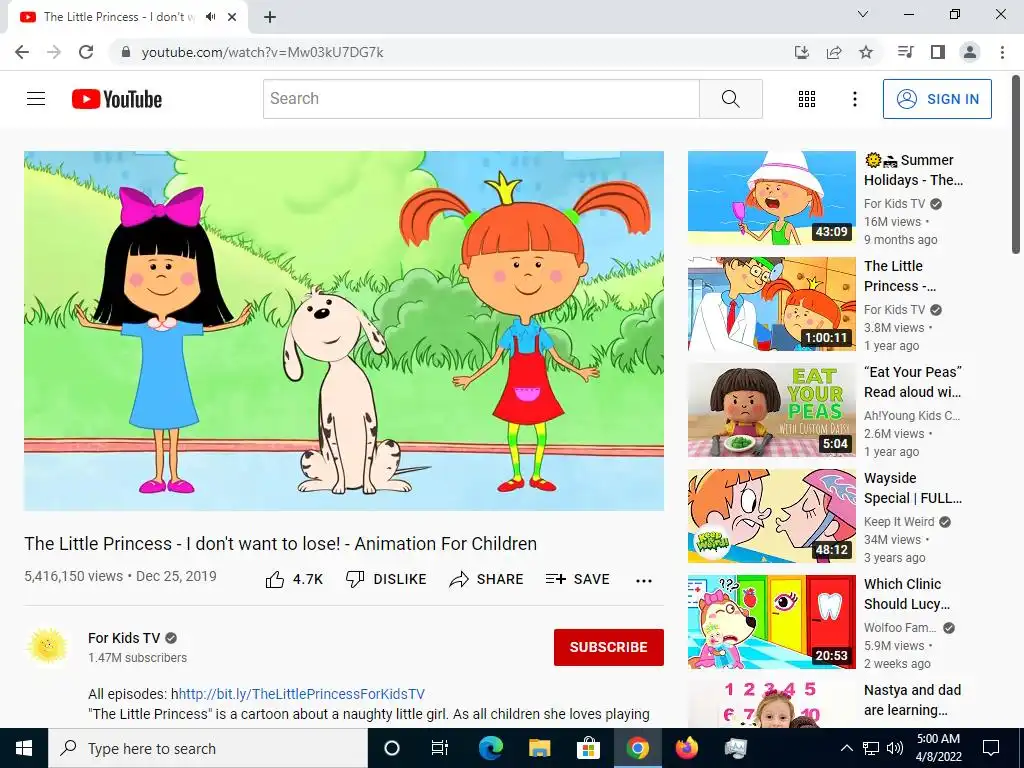This screenshot has height=768, width=1024.
Task: Click the Ah!Young Kids channel name
Action: [912, 415]
